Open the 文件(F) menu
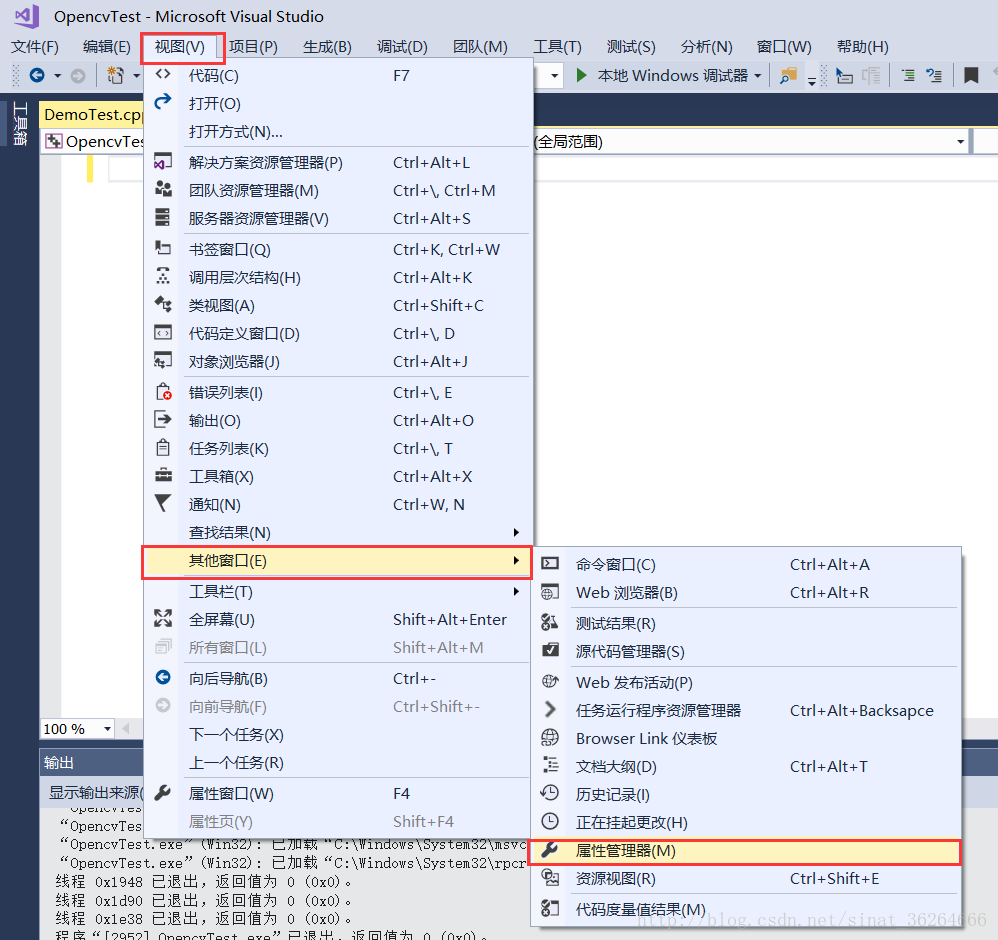998x940 pixels. pos(35,46)
